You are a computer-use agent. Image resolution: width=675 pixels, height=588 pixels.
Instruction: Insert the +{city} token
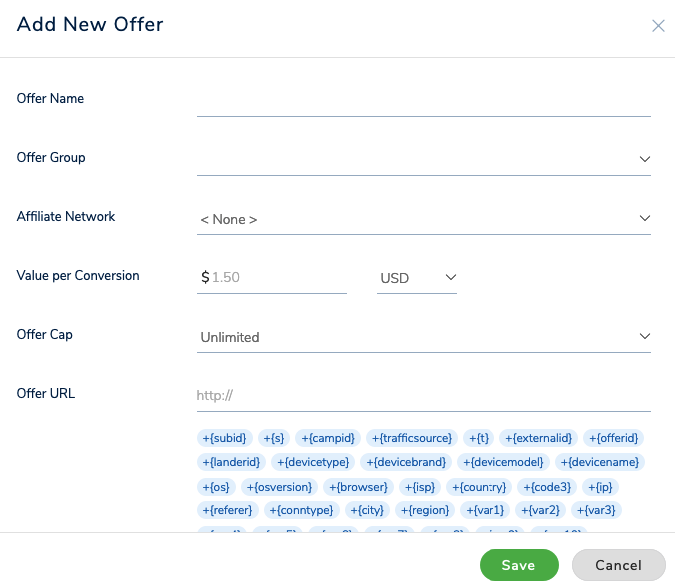[x=367, y=511]
